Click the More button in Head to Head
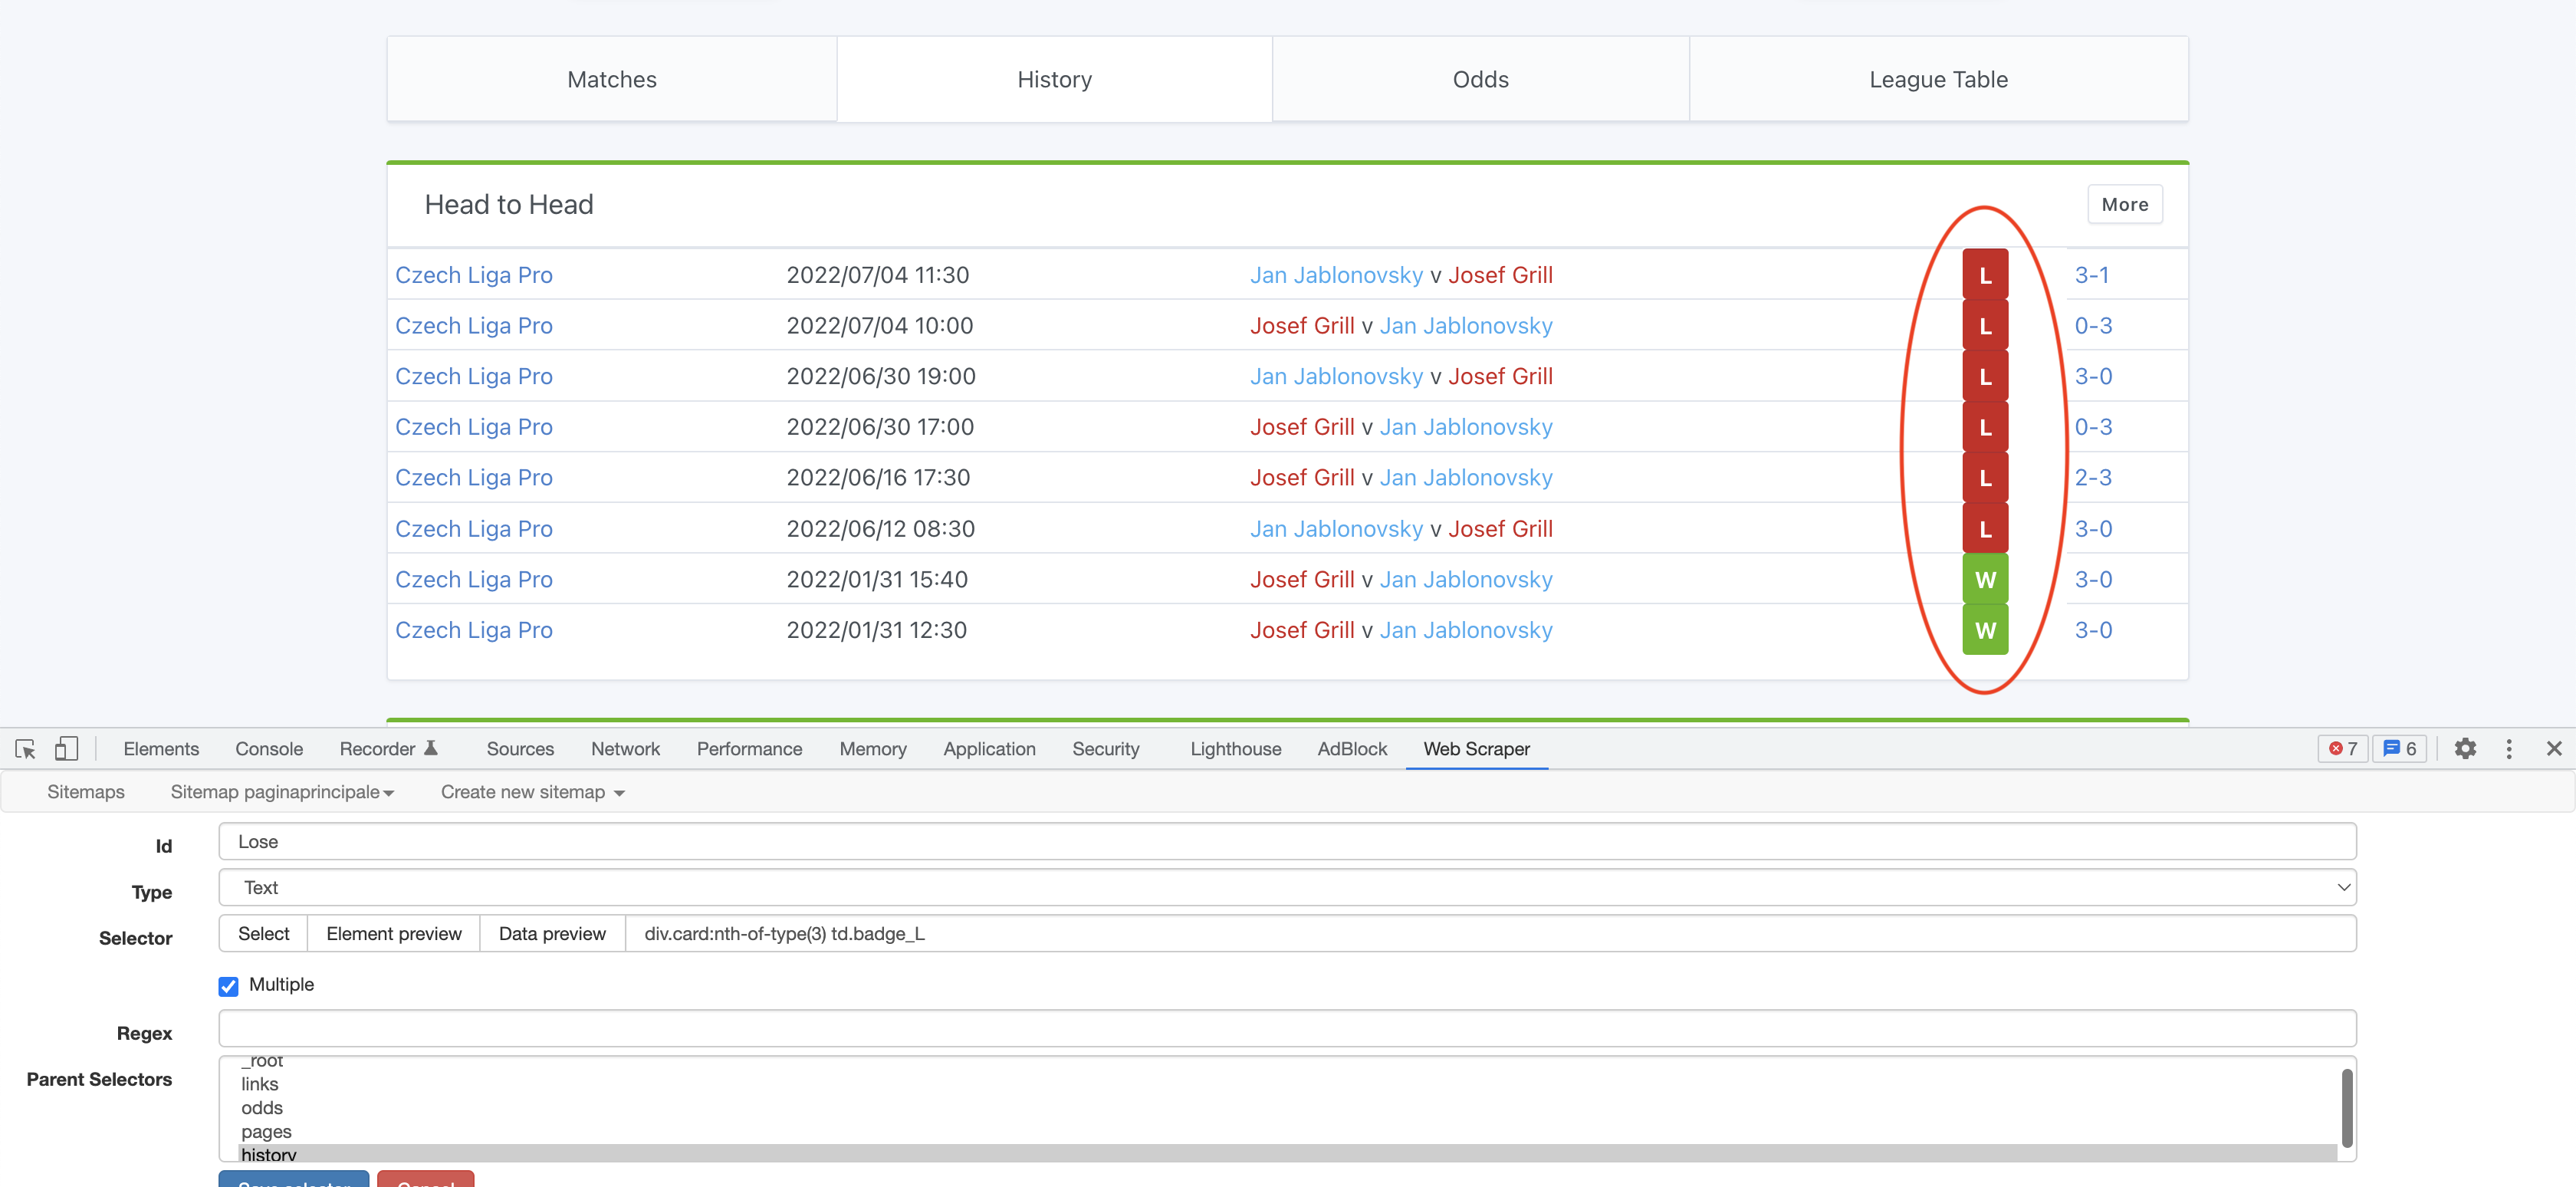2576x1187 pixels. (2124, 204)
